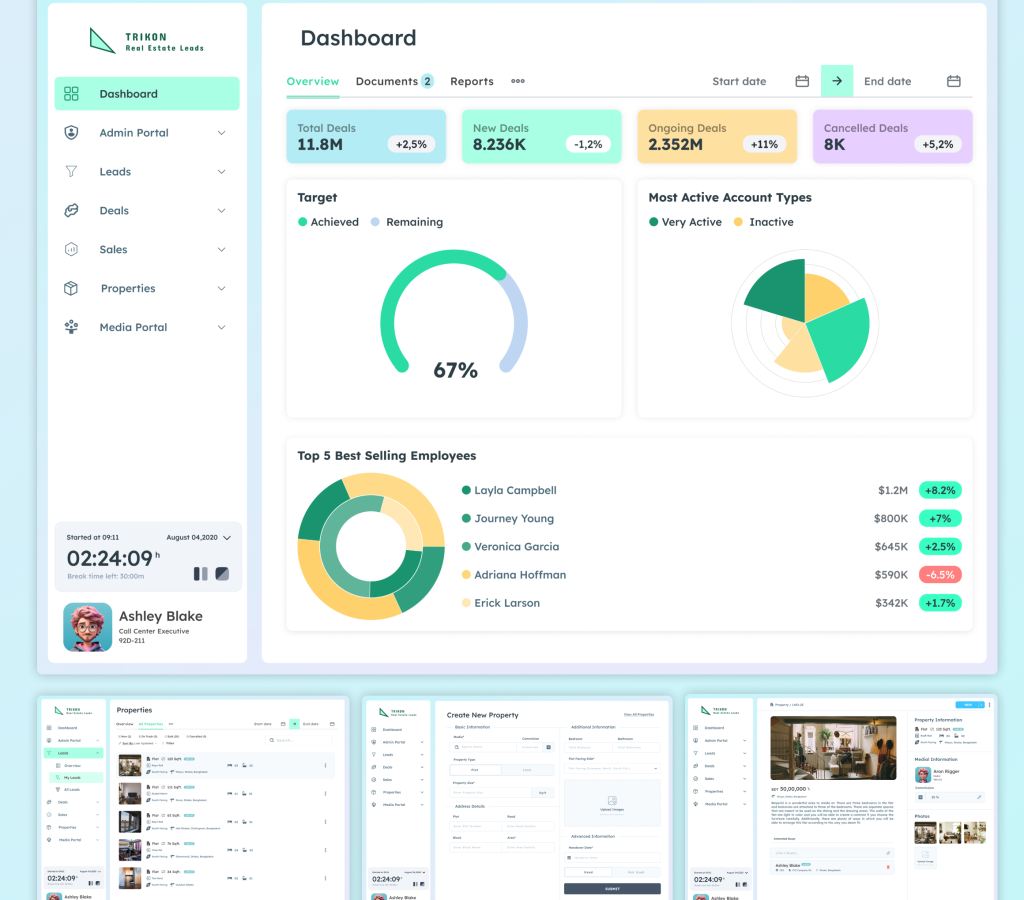The width and height of the screenshot is (1024, 900).
Task: Collapse the Properties sidebar chevron
Action: pos(222,288)
